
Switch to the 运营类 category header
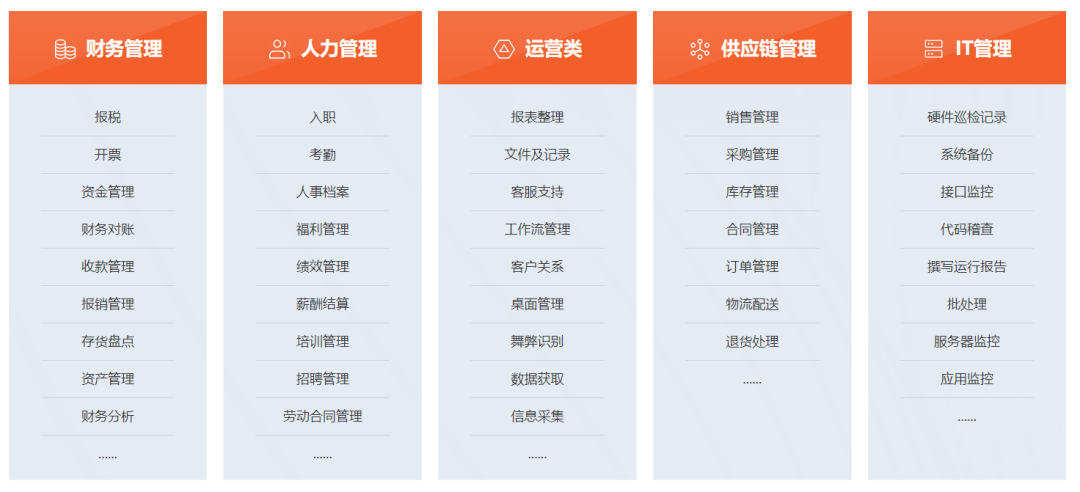553,49
